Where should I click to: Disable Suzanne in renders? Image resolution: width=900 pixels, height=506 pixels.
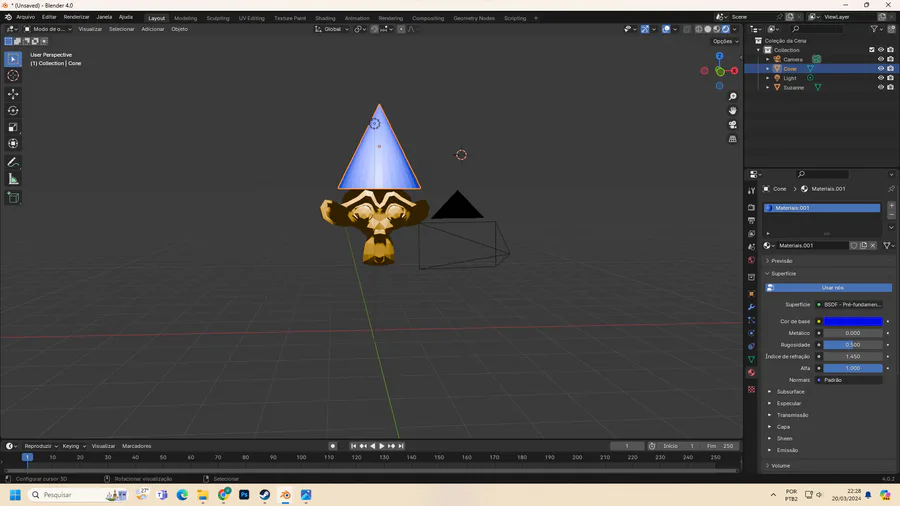pyautogui.click(x=890, y=88)
